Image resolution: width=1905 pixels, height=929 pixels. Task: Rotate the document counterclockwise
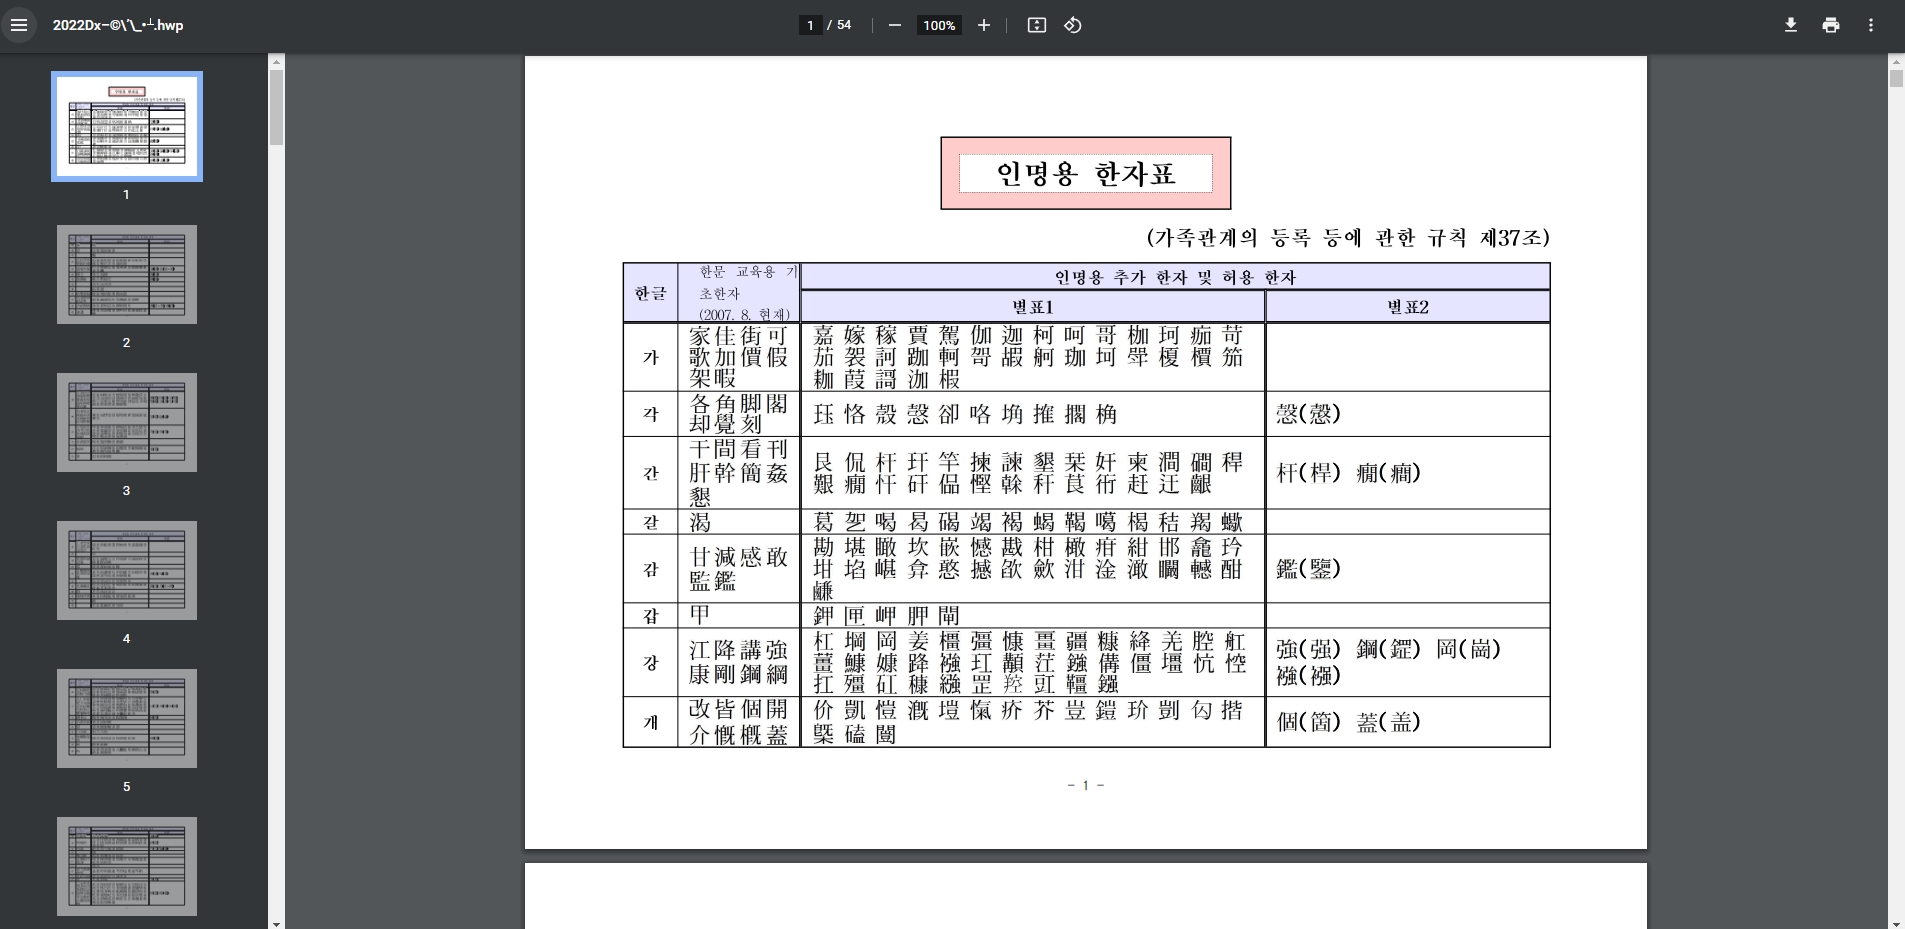pos(1073,25)
